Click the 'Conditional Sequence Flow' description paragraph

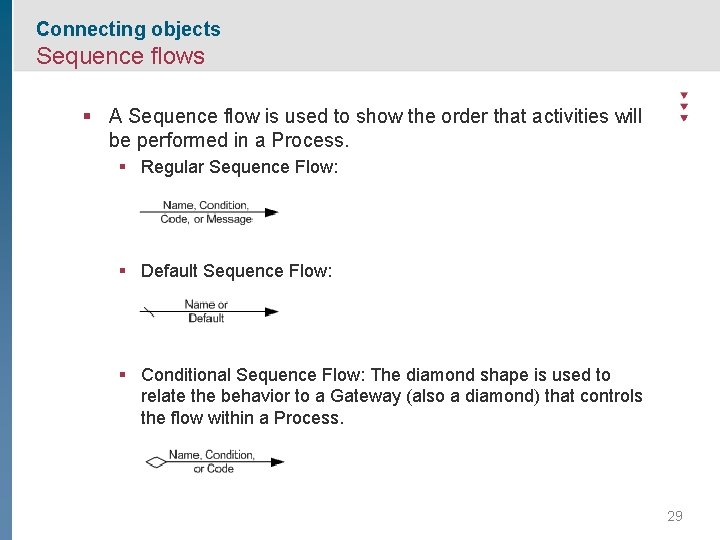point(390,396)
